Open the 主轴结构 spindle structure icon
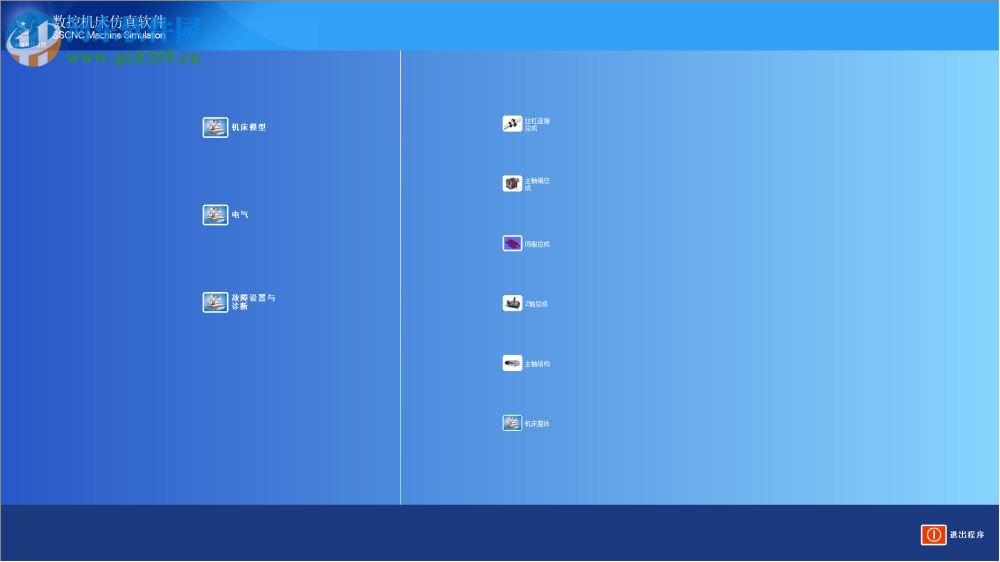 (512, 364)
